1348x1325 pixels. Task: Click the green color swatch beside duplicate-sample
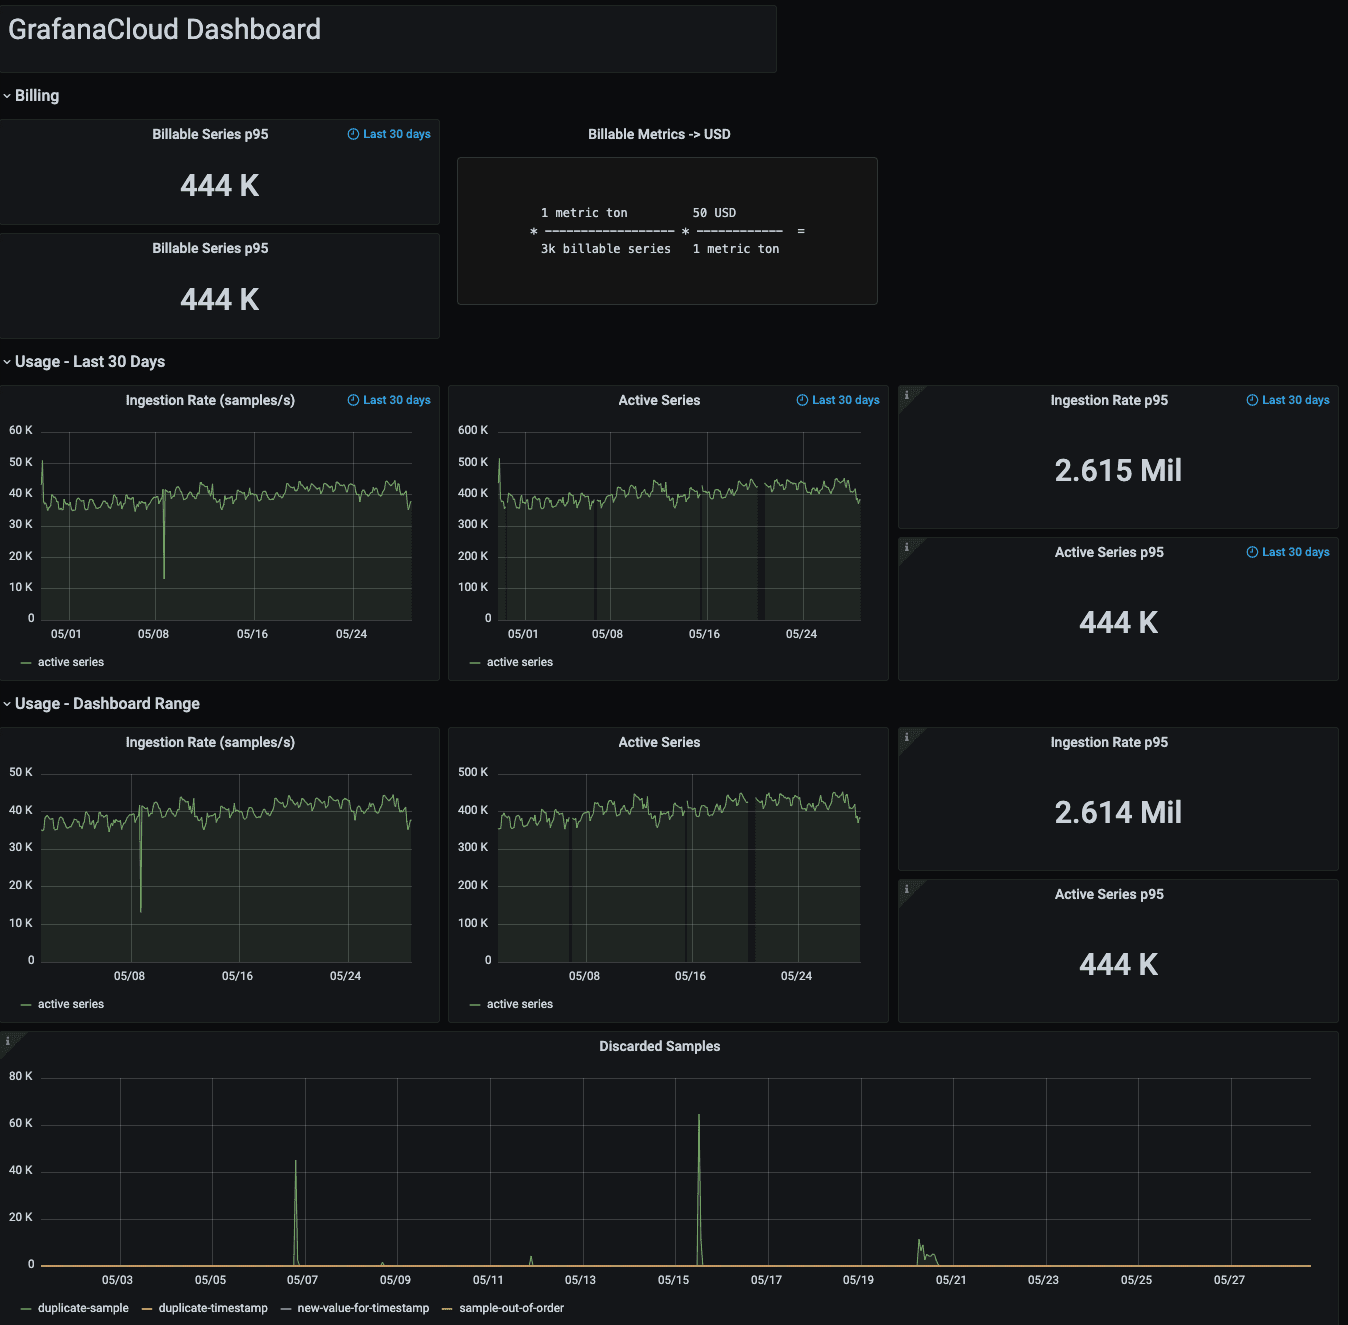pyautogui.click(x=26, y=1309)
